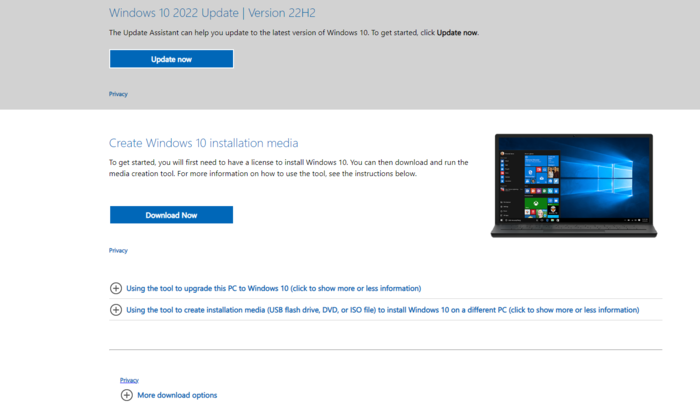Open Privacy link above More download options

(129, 380)
